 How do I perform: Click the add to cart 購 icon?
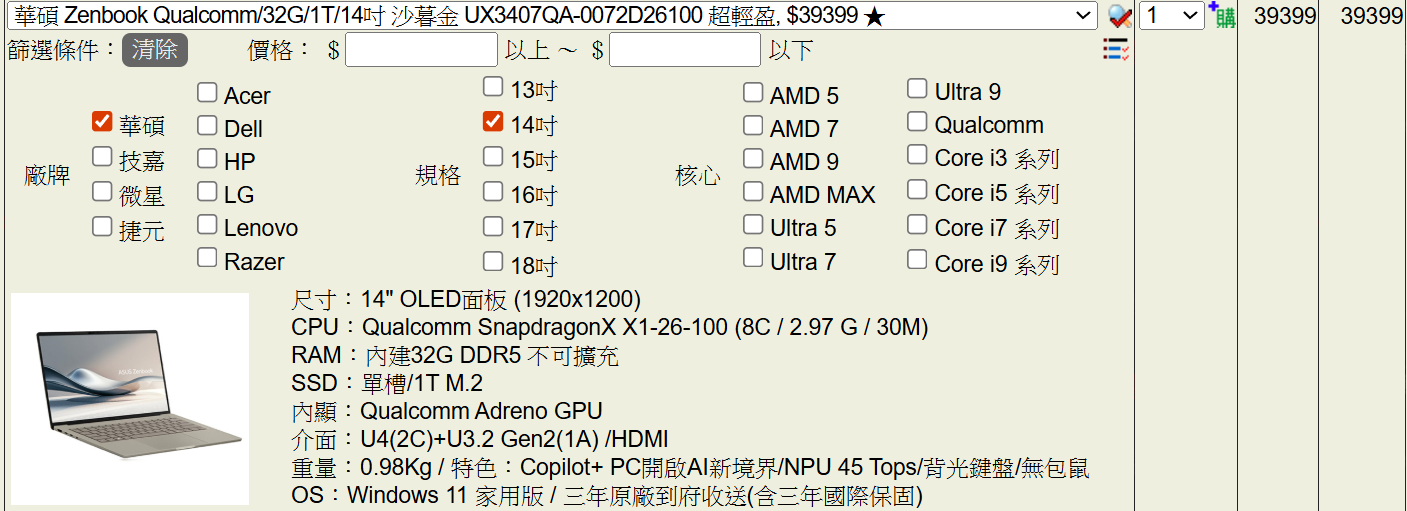pos(1222,15)
